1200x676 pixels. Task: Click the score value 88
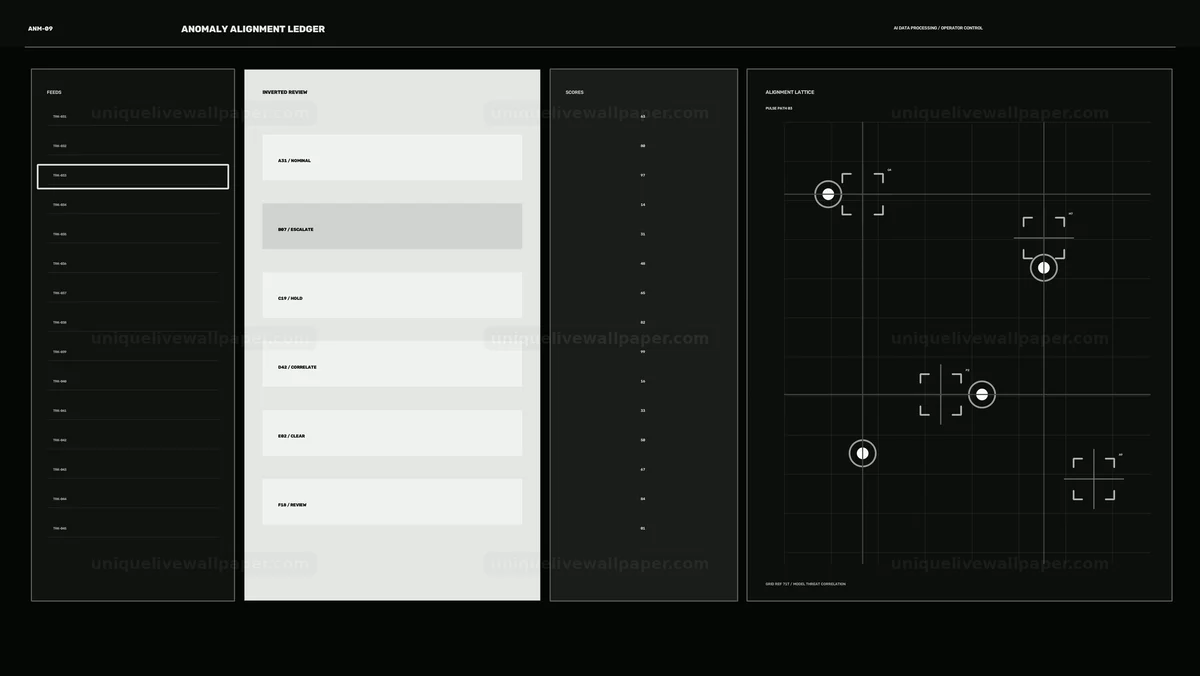(x=643, y=146)
